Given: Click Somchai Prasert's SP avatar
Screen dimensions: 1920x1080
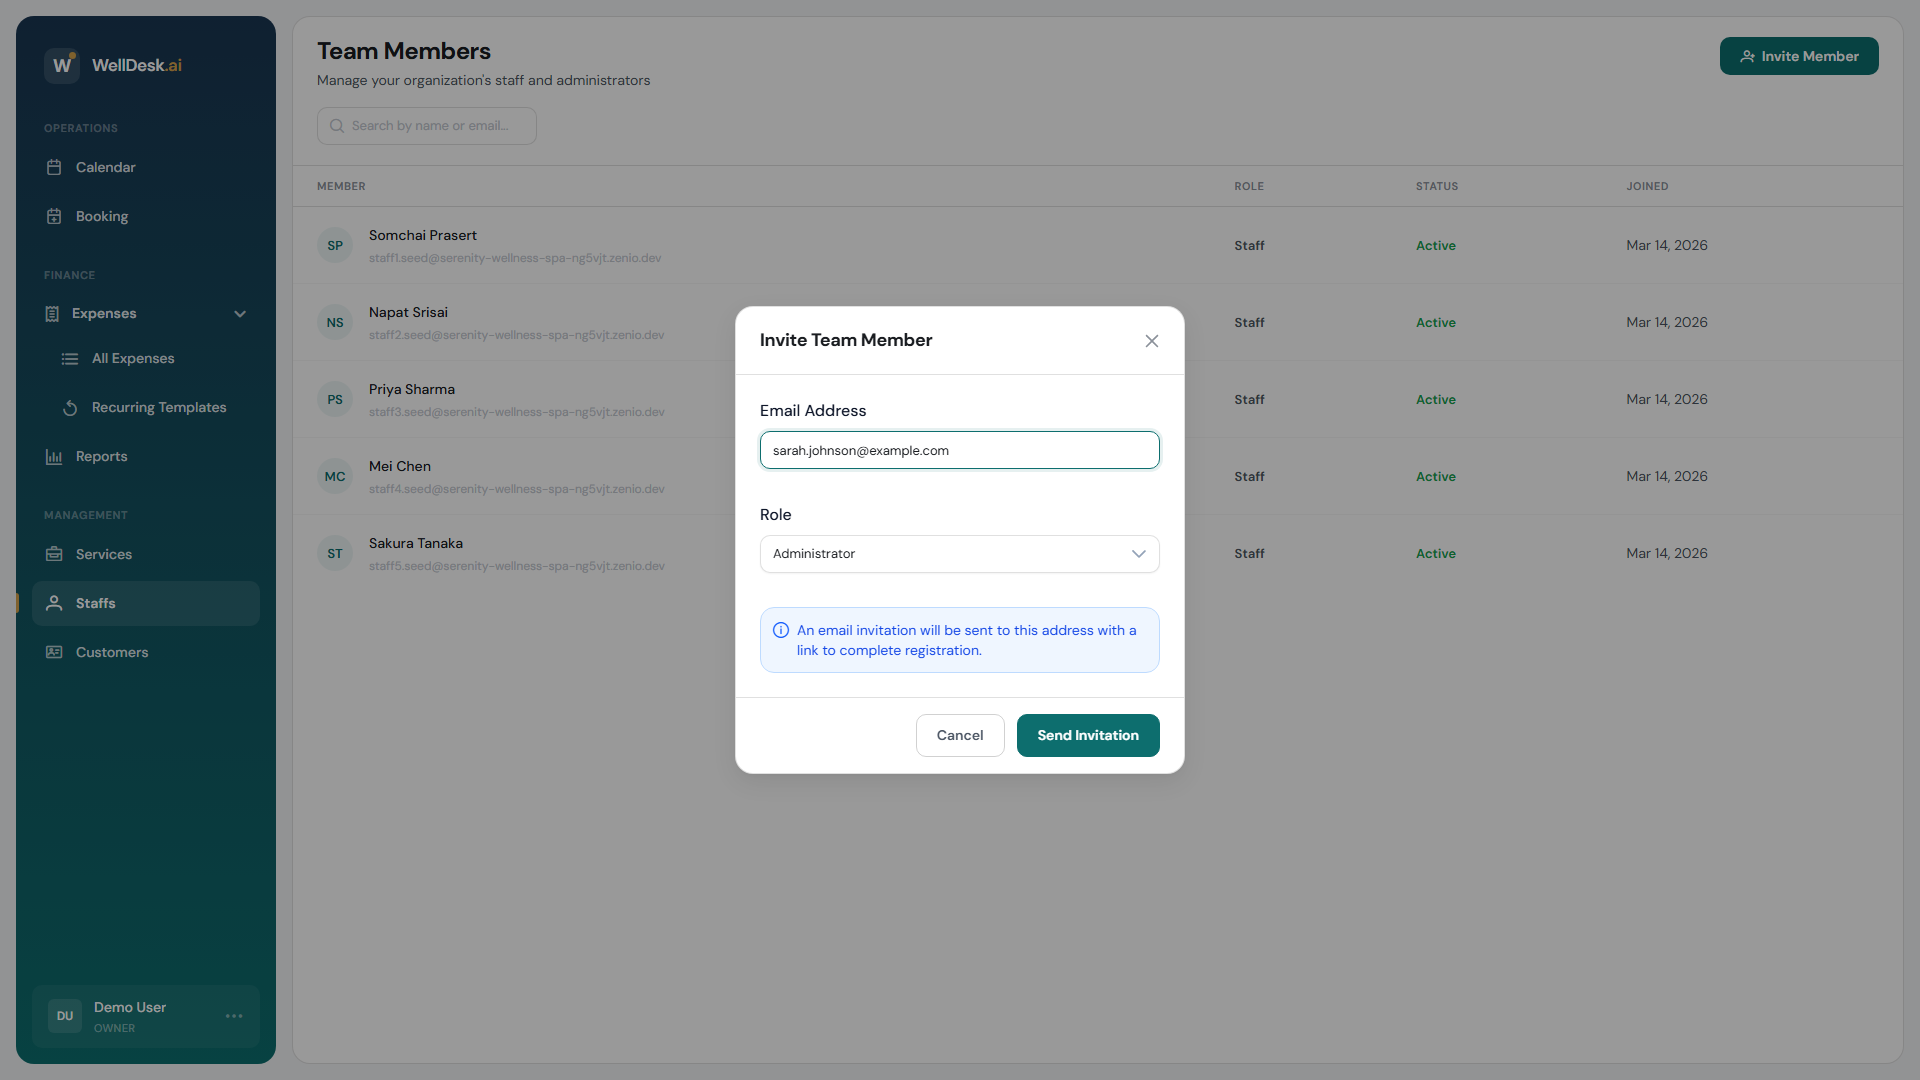Looking at the screenshot, I should click(x=335, y=246).
